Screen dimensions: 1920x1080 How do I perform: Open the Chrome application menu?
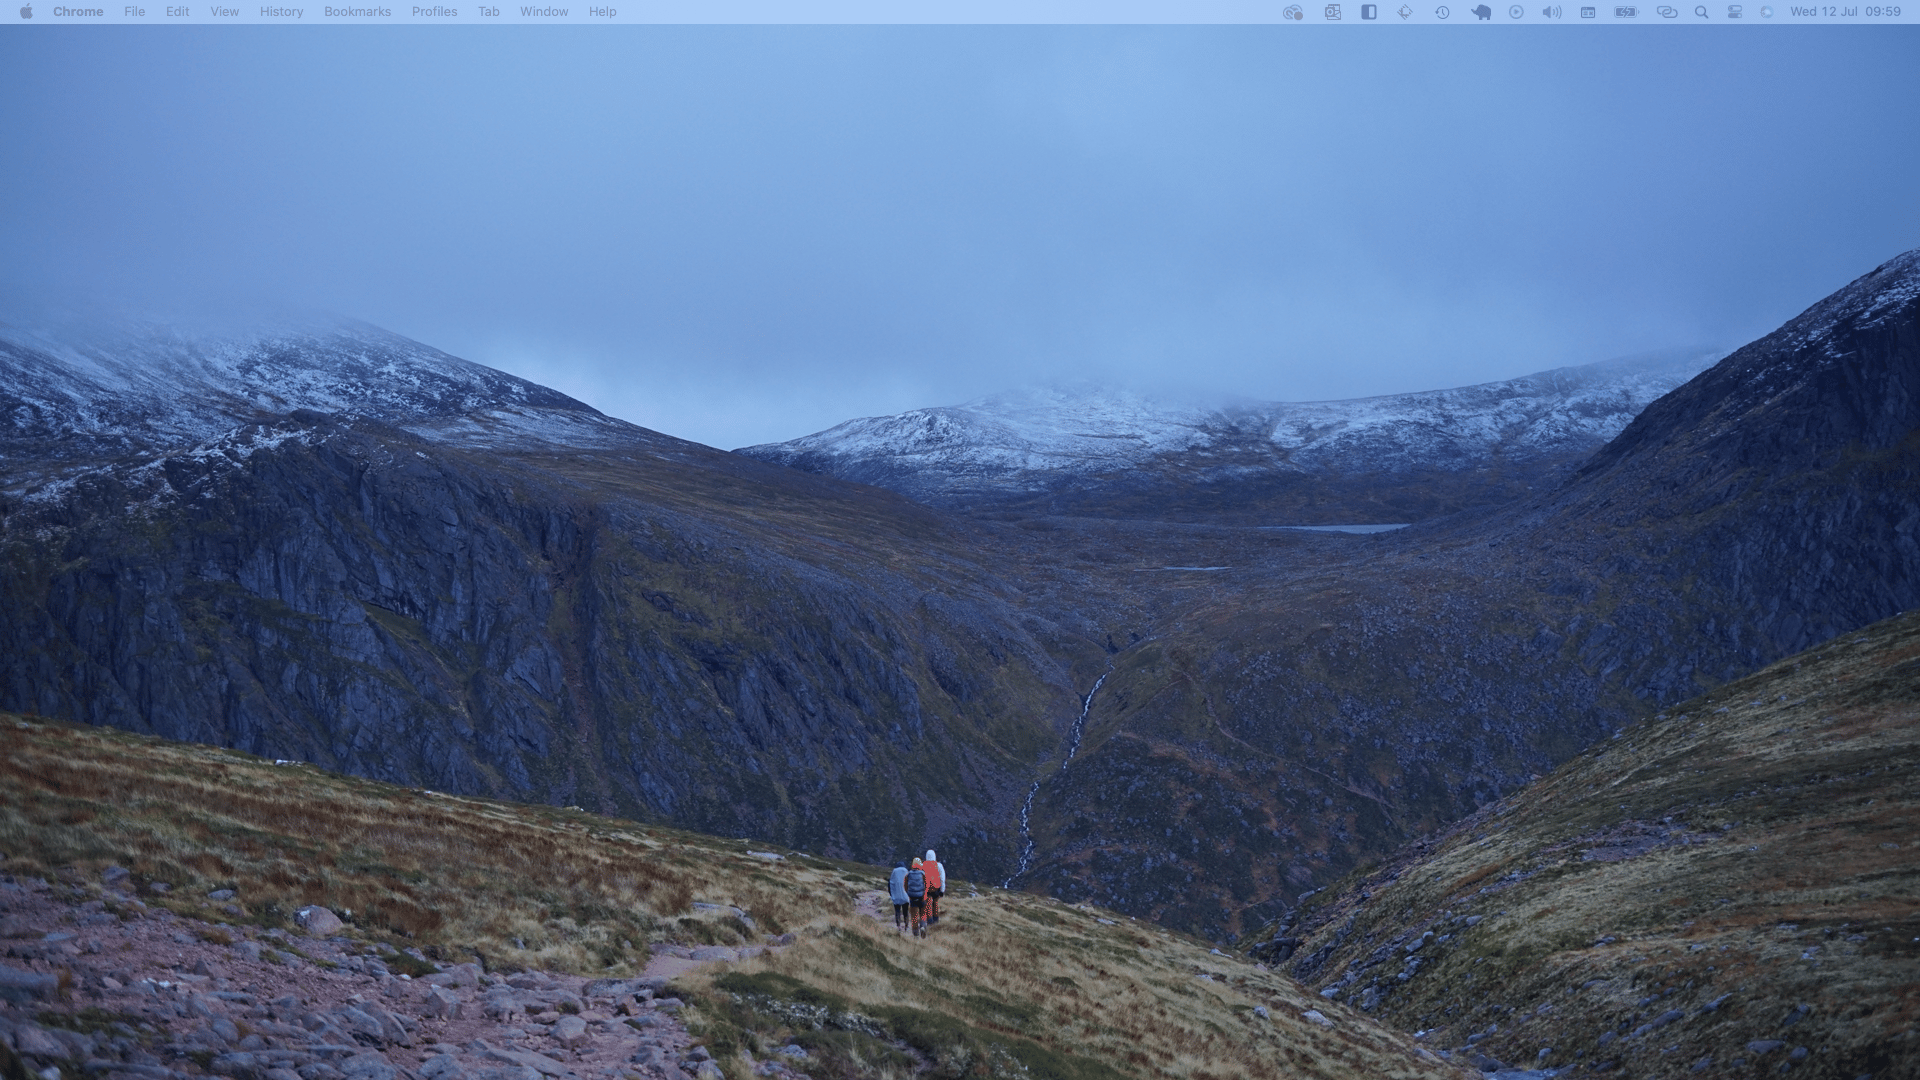click(x=78, y=12)
